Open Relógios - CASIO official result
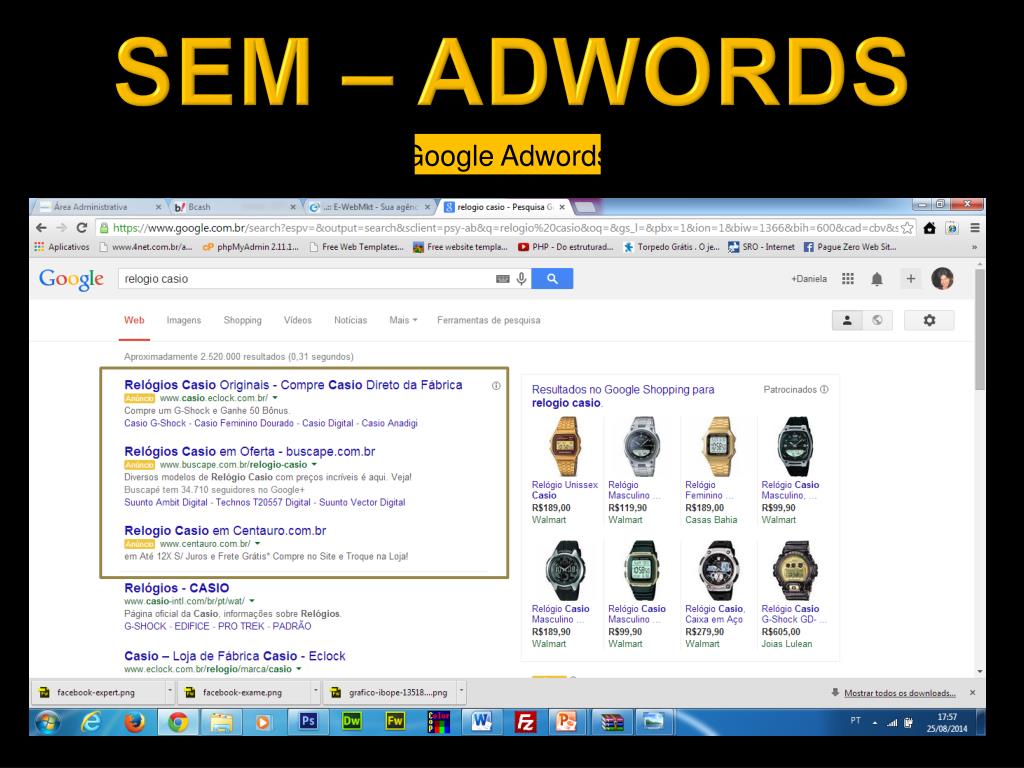 176,588
